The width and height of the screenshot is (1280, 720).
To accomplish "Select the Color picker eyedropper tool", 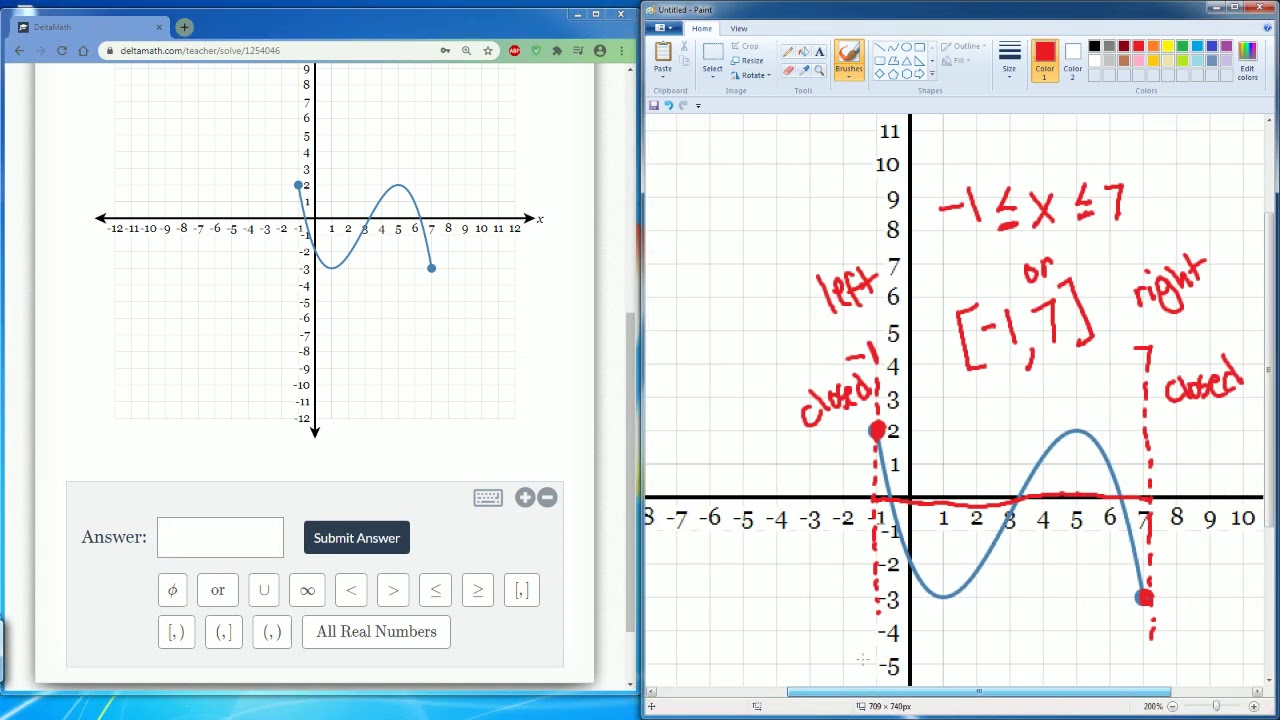I will tap(804, 71).
